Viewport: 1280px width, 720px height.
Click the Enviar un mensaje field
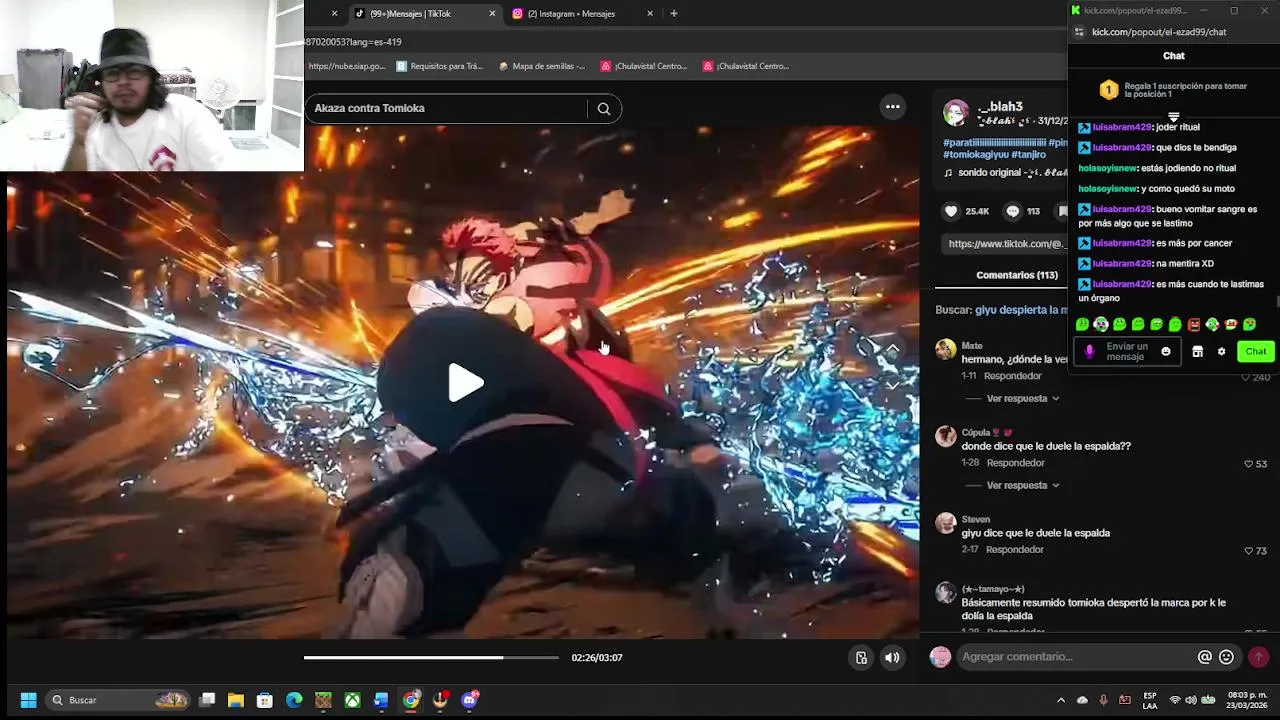1128,352
